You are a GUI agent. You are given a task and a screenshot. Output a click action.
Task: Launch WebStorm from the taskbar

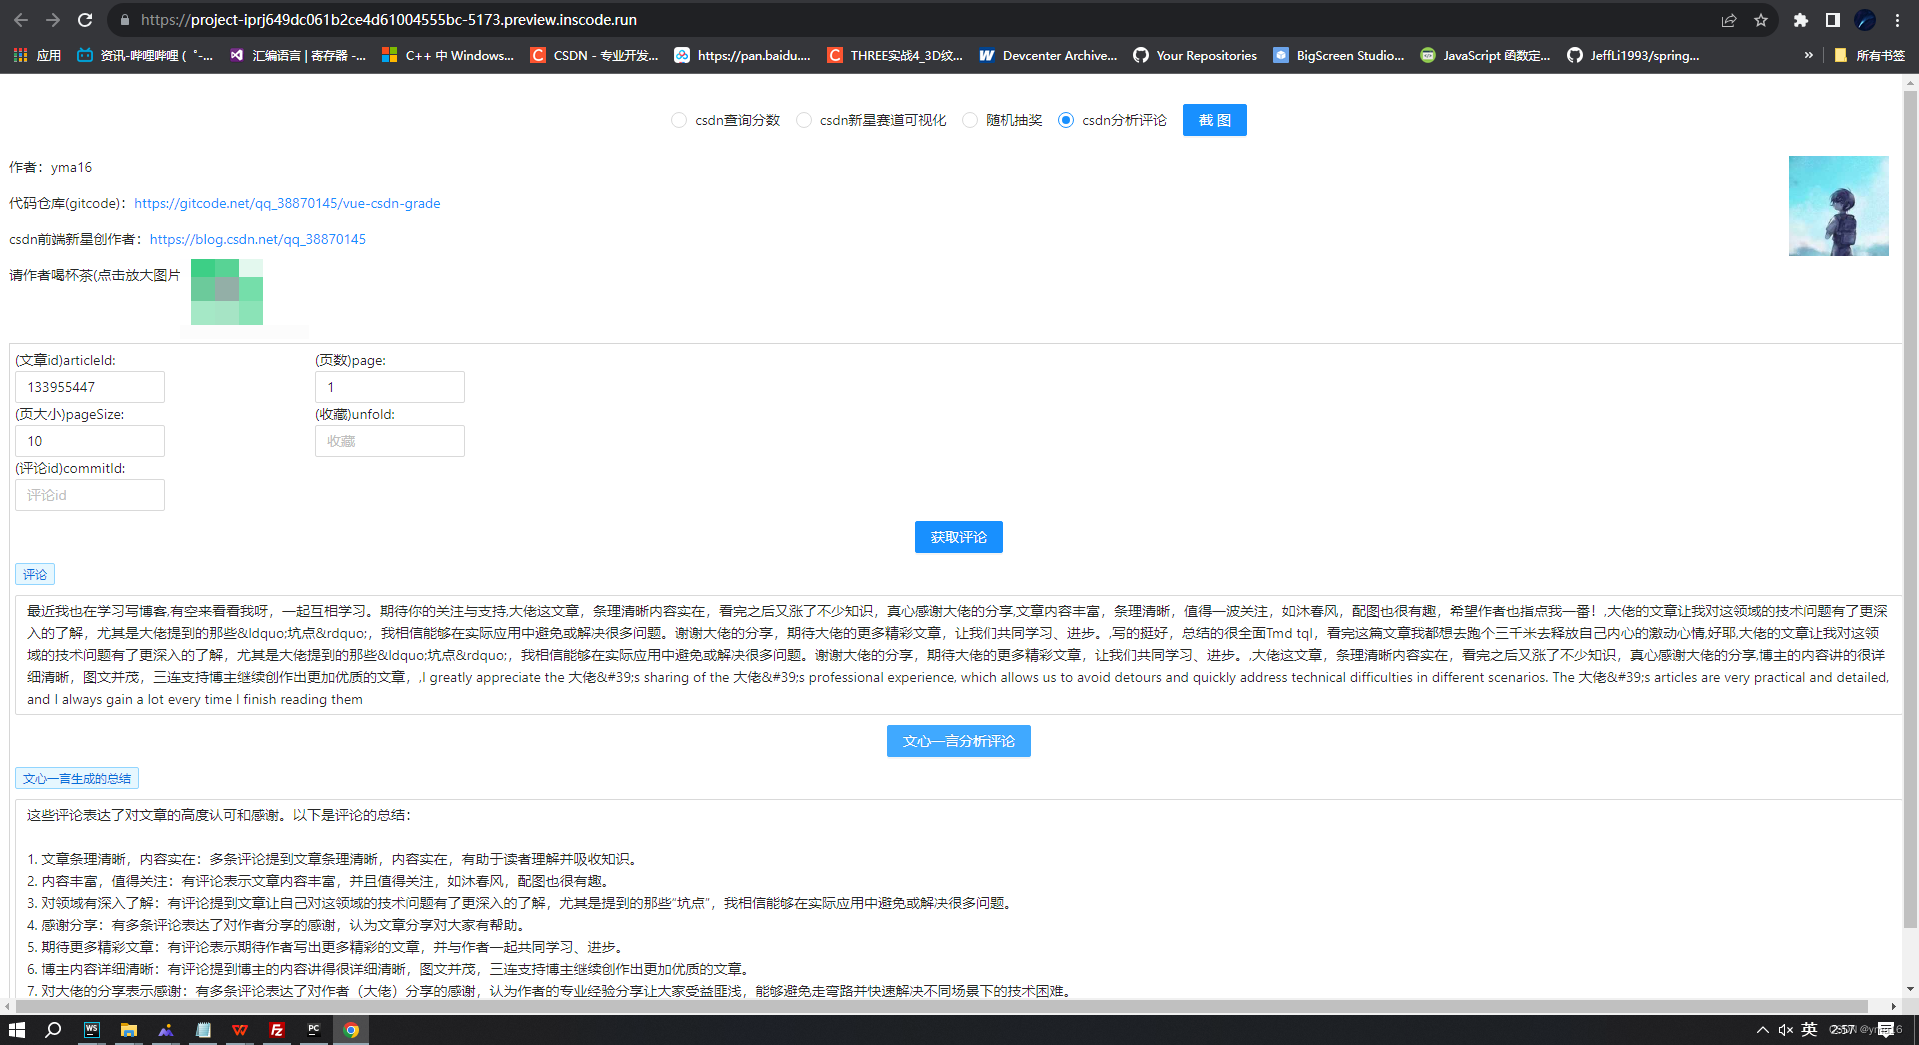[92, 1031]
